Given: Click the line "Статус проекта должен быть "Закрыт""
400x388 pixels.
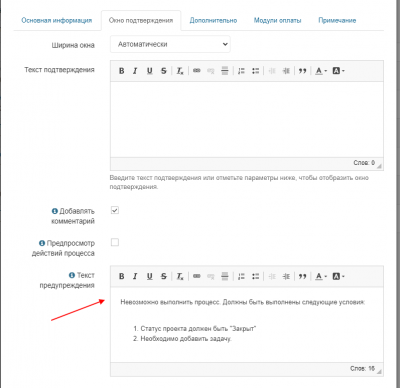Looking at the screenshot, I should [198, 329].
